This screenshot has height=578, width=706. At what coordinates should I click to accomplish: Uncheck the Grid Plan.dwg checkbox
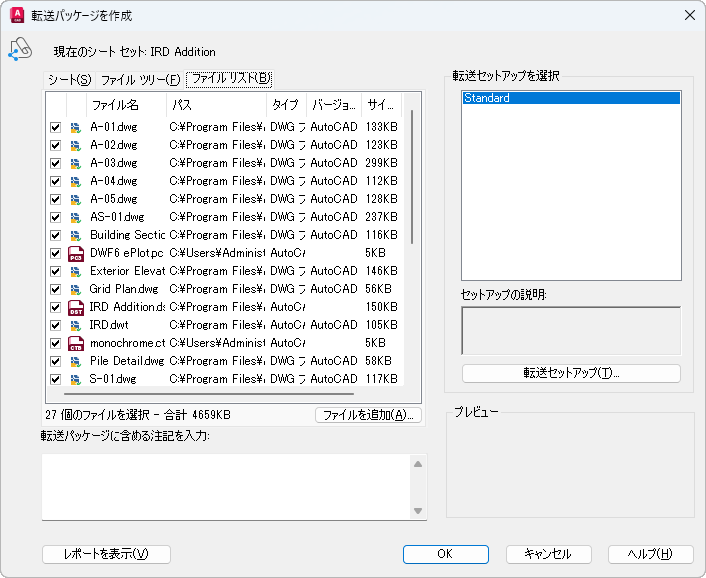tap(55, 289)
